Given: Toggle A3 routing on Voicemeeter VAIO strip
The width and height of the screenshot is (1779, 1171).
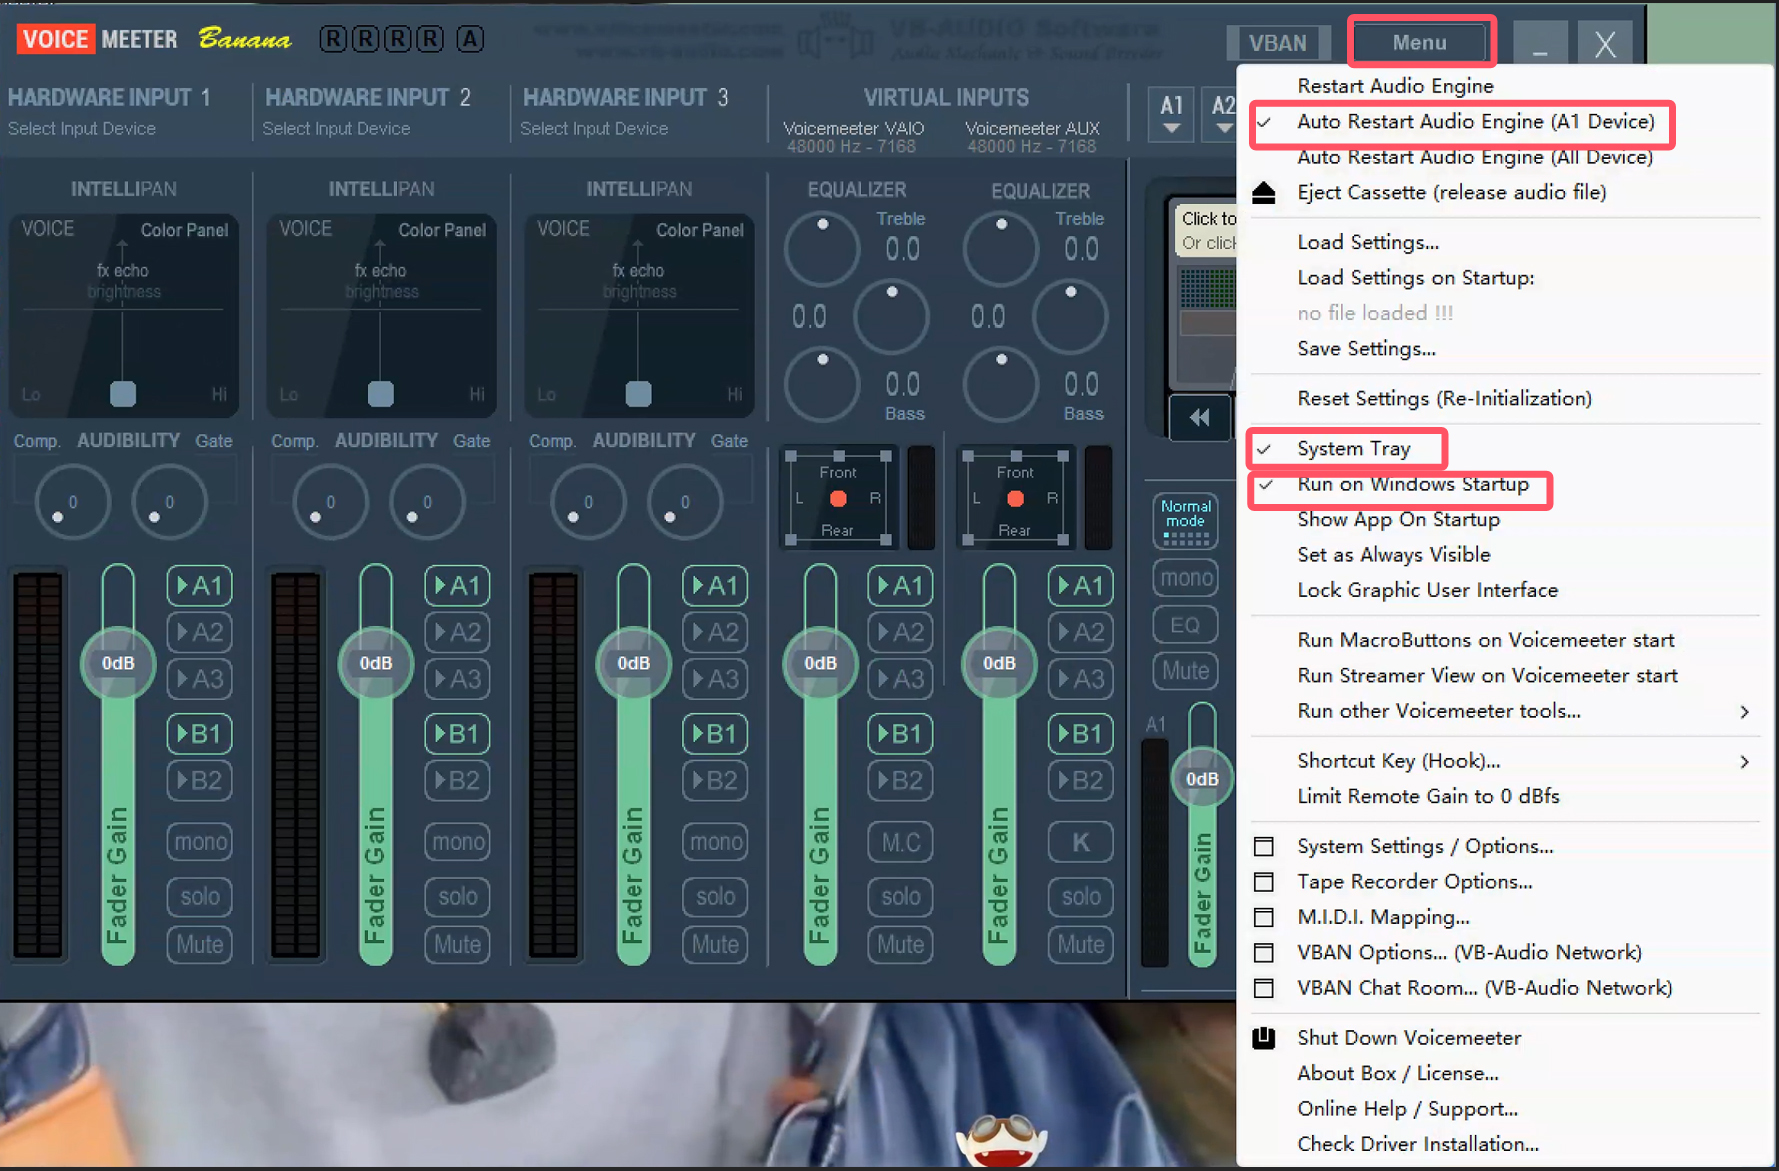Looking at the screenshot, I should pos(901,680).
